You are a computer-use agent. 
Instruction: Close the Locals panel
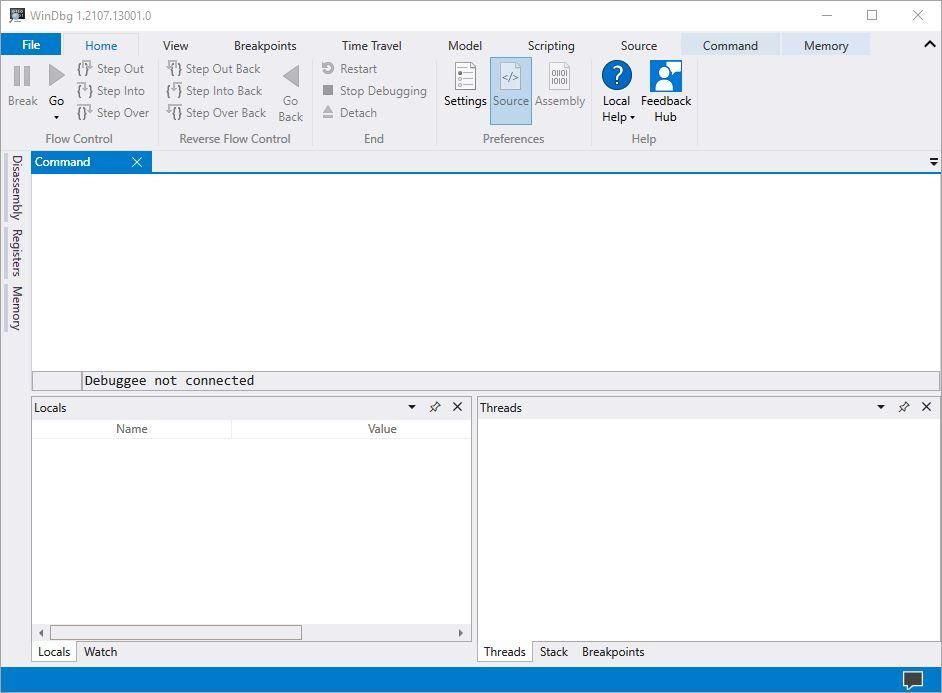tap(458, 407)
